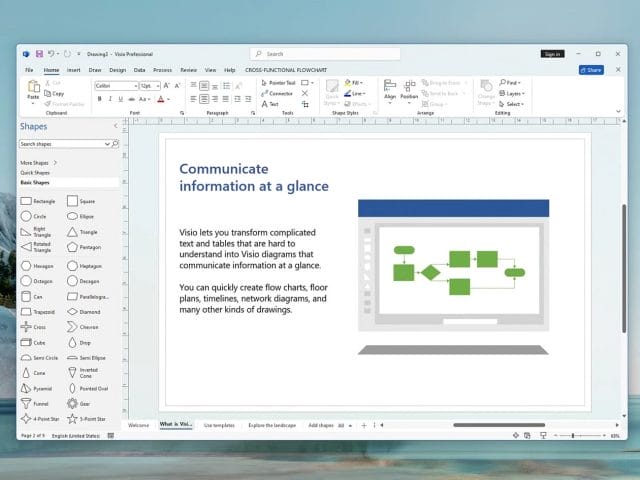The width and height of the screenshot is (640, 480).
Task: Toggle Bold text formatting
Action: point(99,99)
